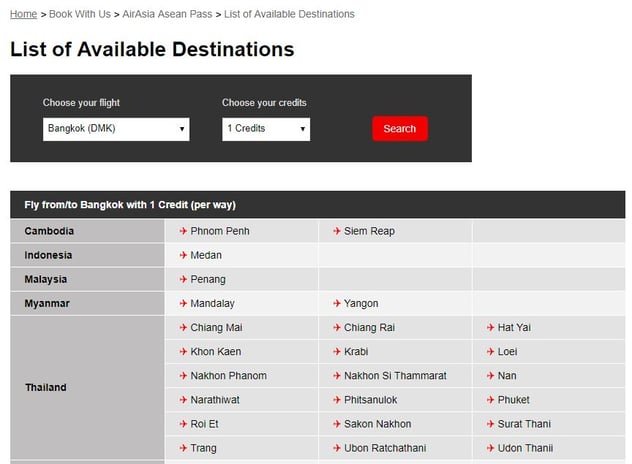
Task: Click the plane icon beside Sakon Nakhon
Action: pos(337,424)
